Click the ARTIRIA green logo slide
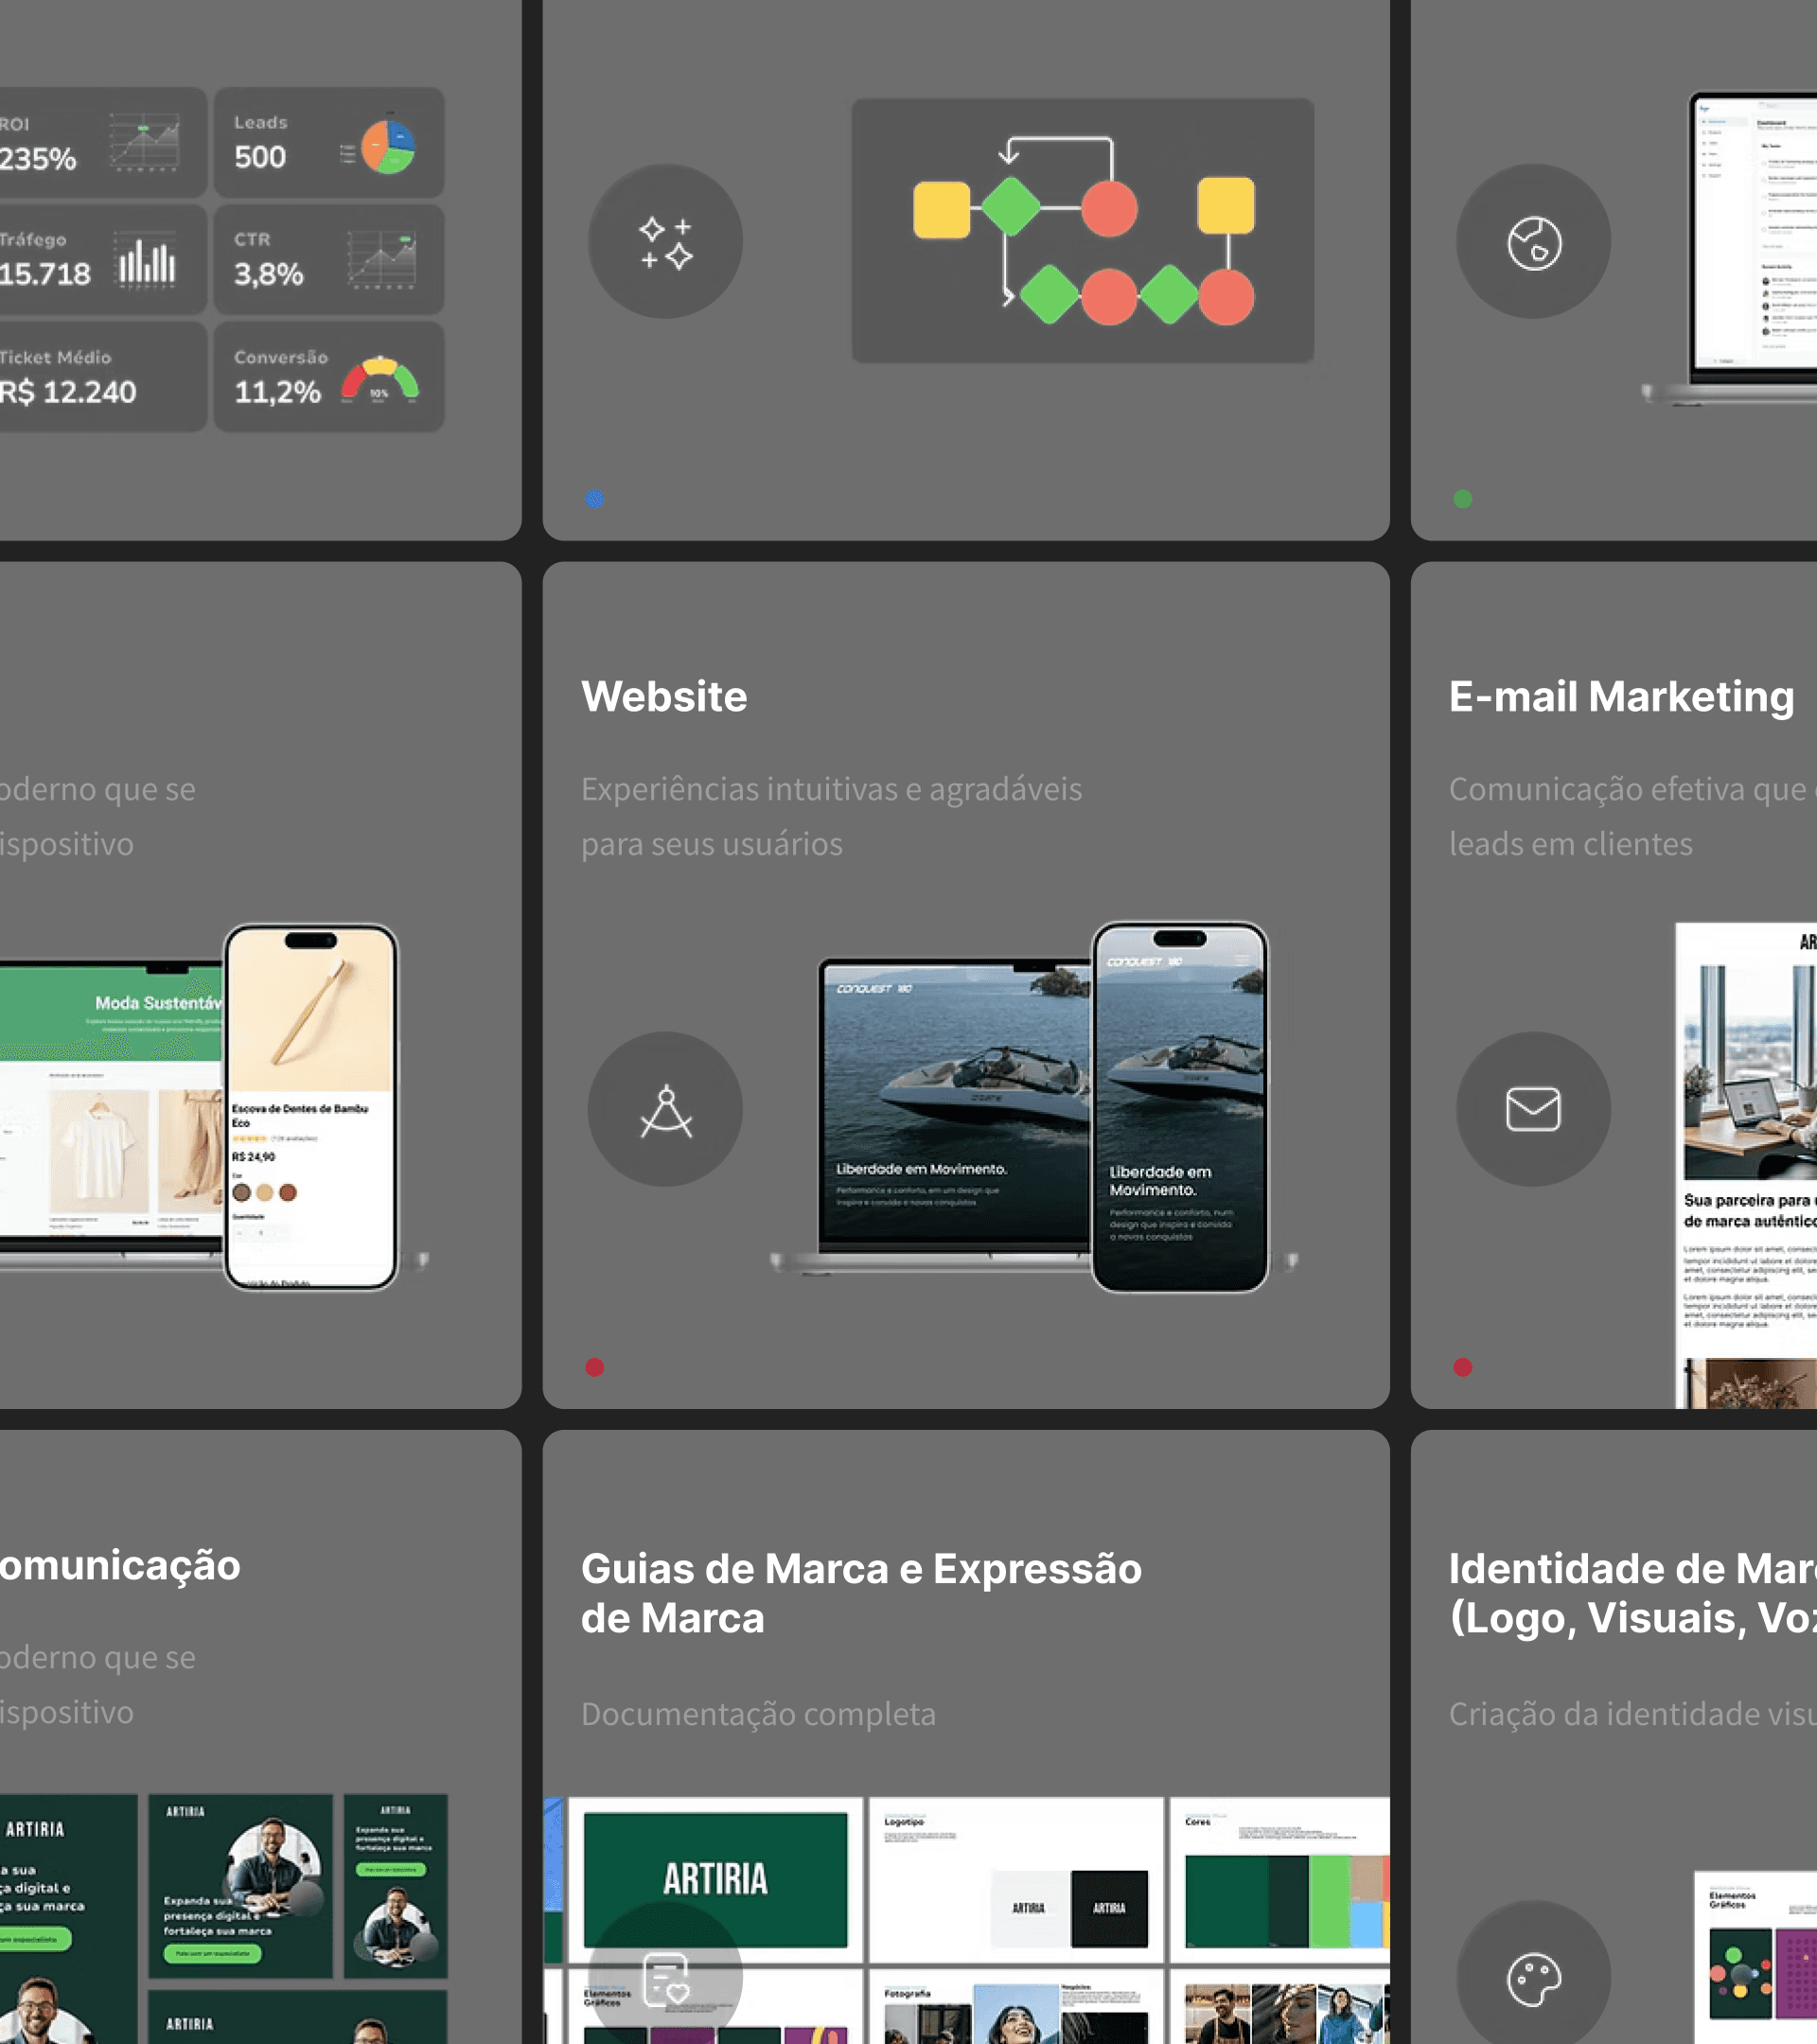This screenshot has height=2044, width=1817. (x=715, y=1879)
